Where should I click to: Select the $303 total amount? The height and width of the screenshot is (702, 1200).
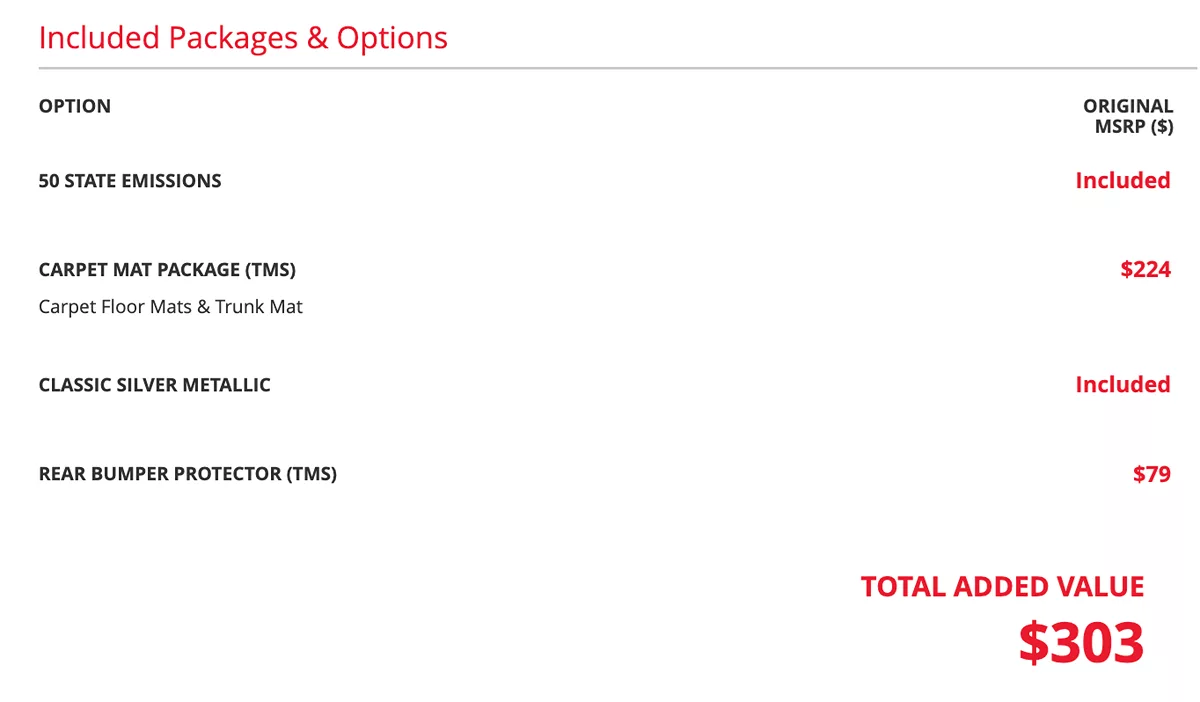pyautogui.click(x=1081, y=643)
